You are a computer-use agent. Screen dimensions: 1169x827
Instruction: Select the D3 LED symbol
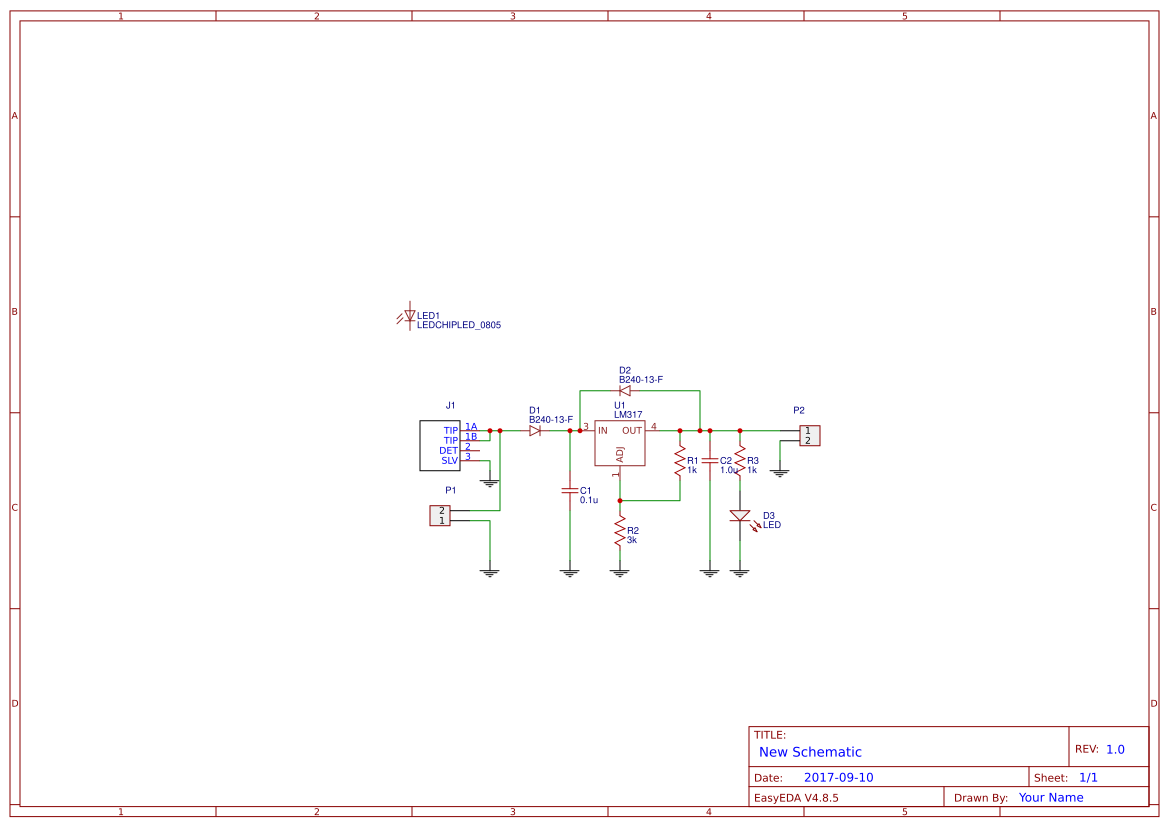pyautogui.click(x=740, y=517)
